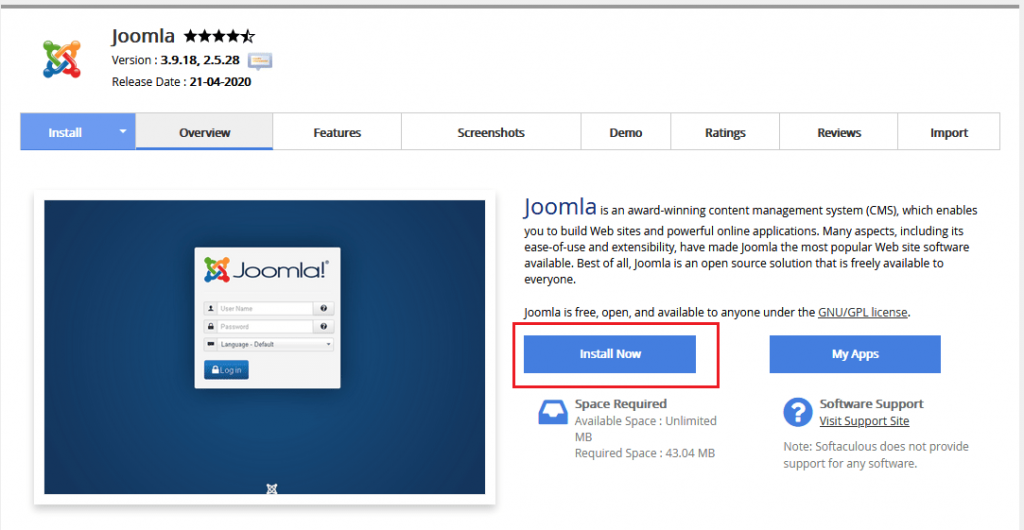Open the Demo tab
This screenshot has height=530, width=1024.
pos(626,132)
